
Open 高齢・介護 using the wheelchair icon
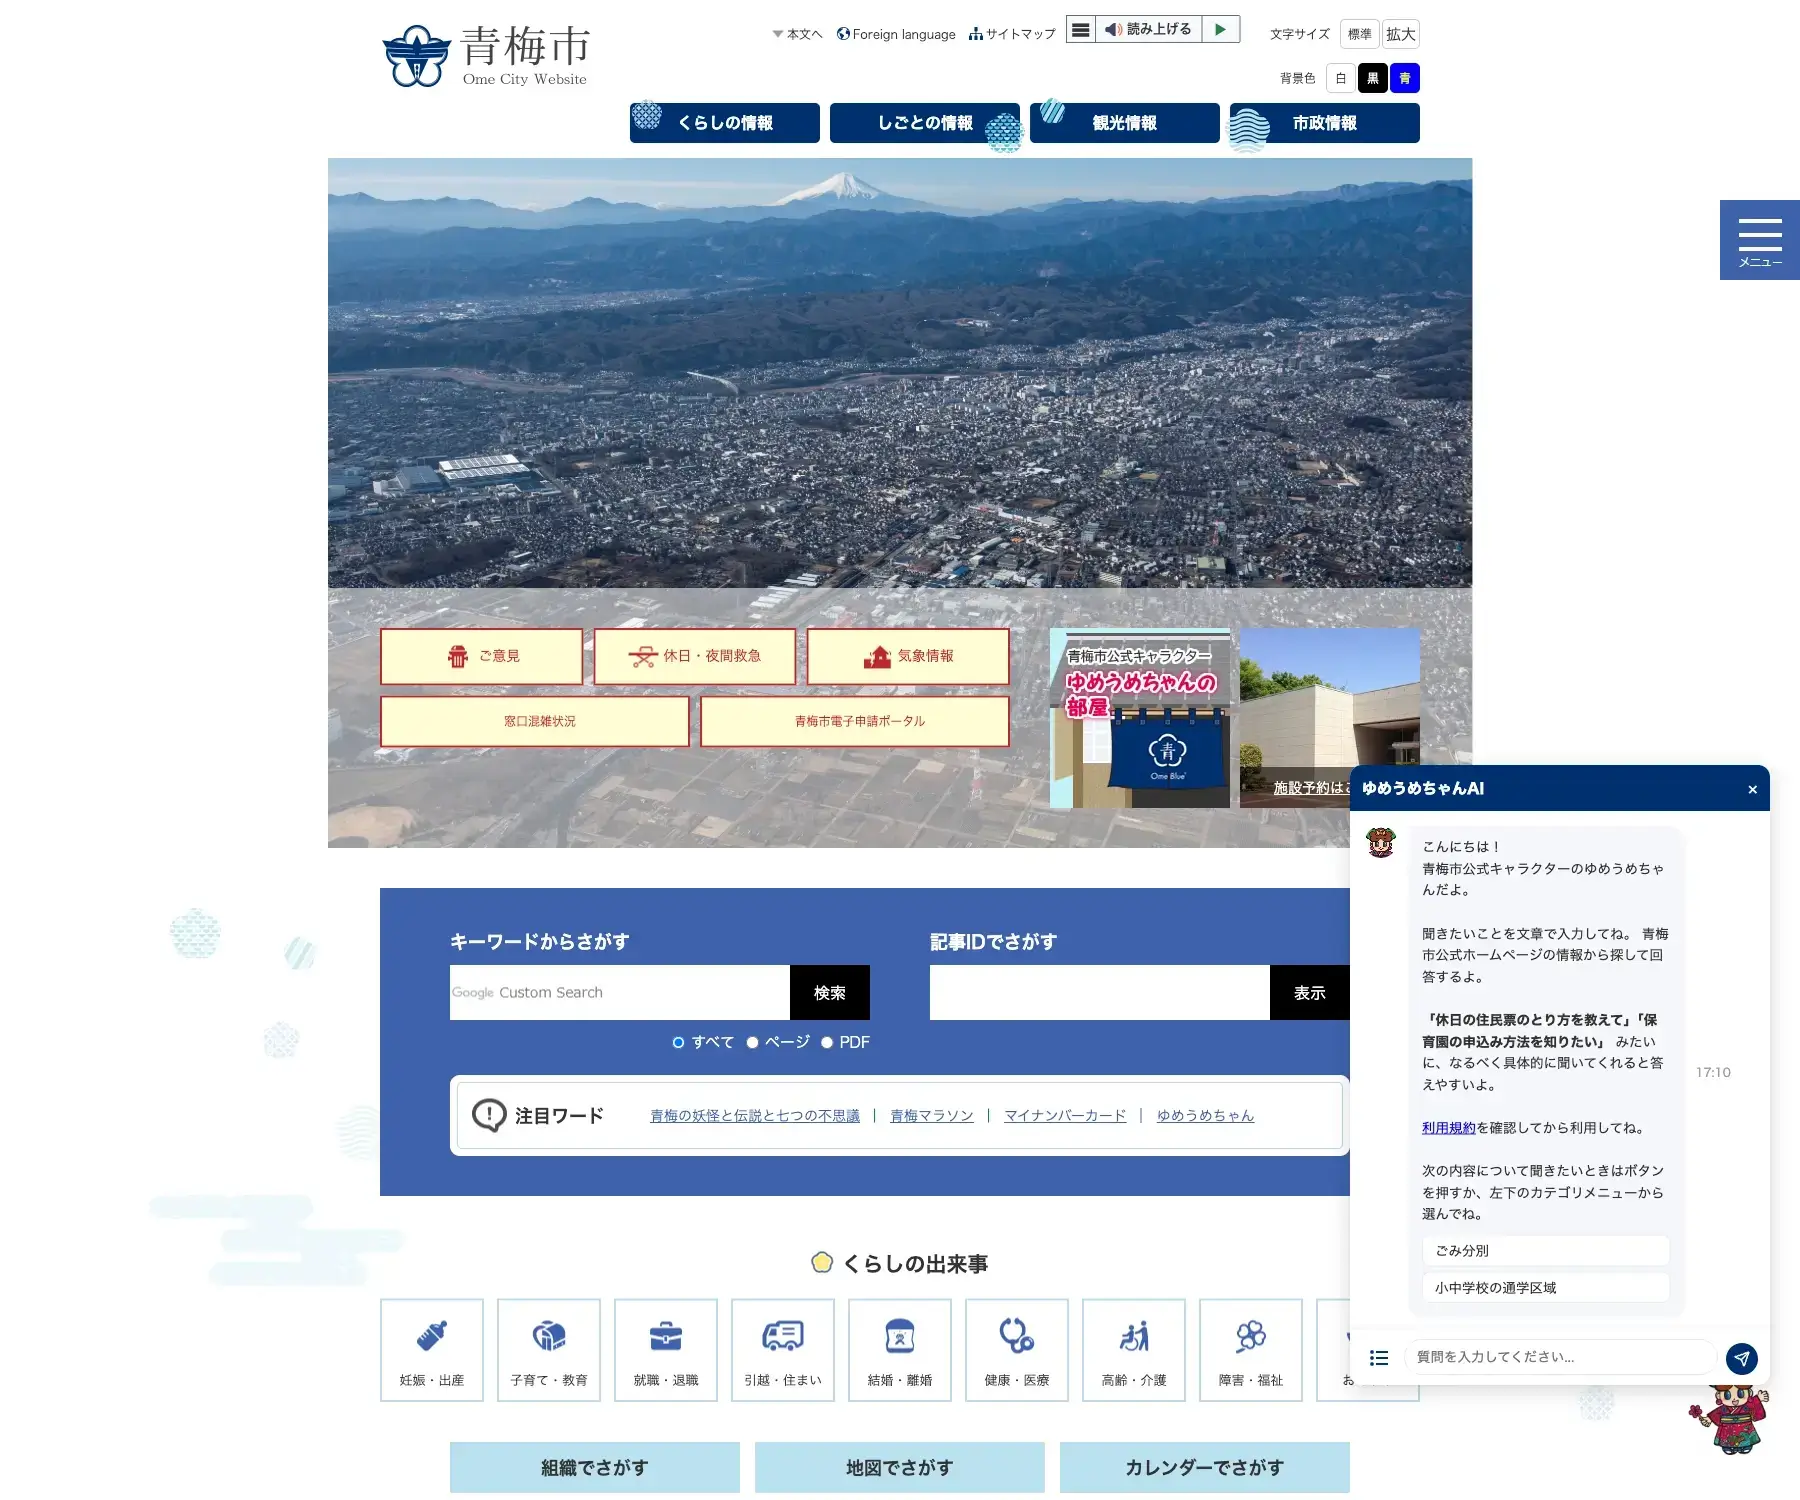1133,1335
